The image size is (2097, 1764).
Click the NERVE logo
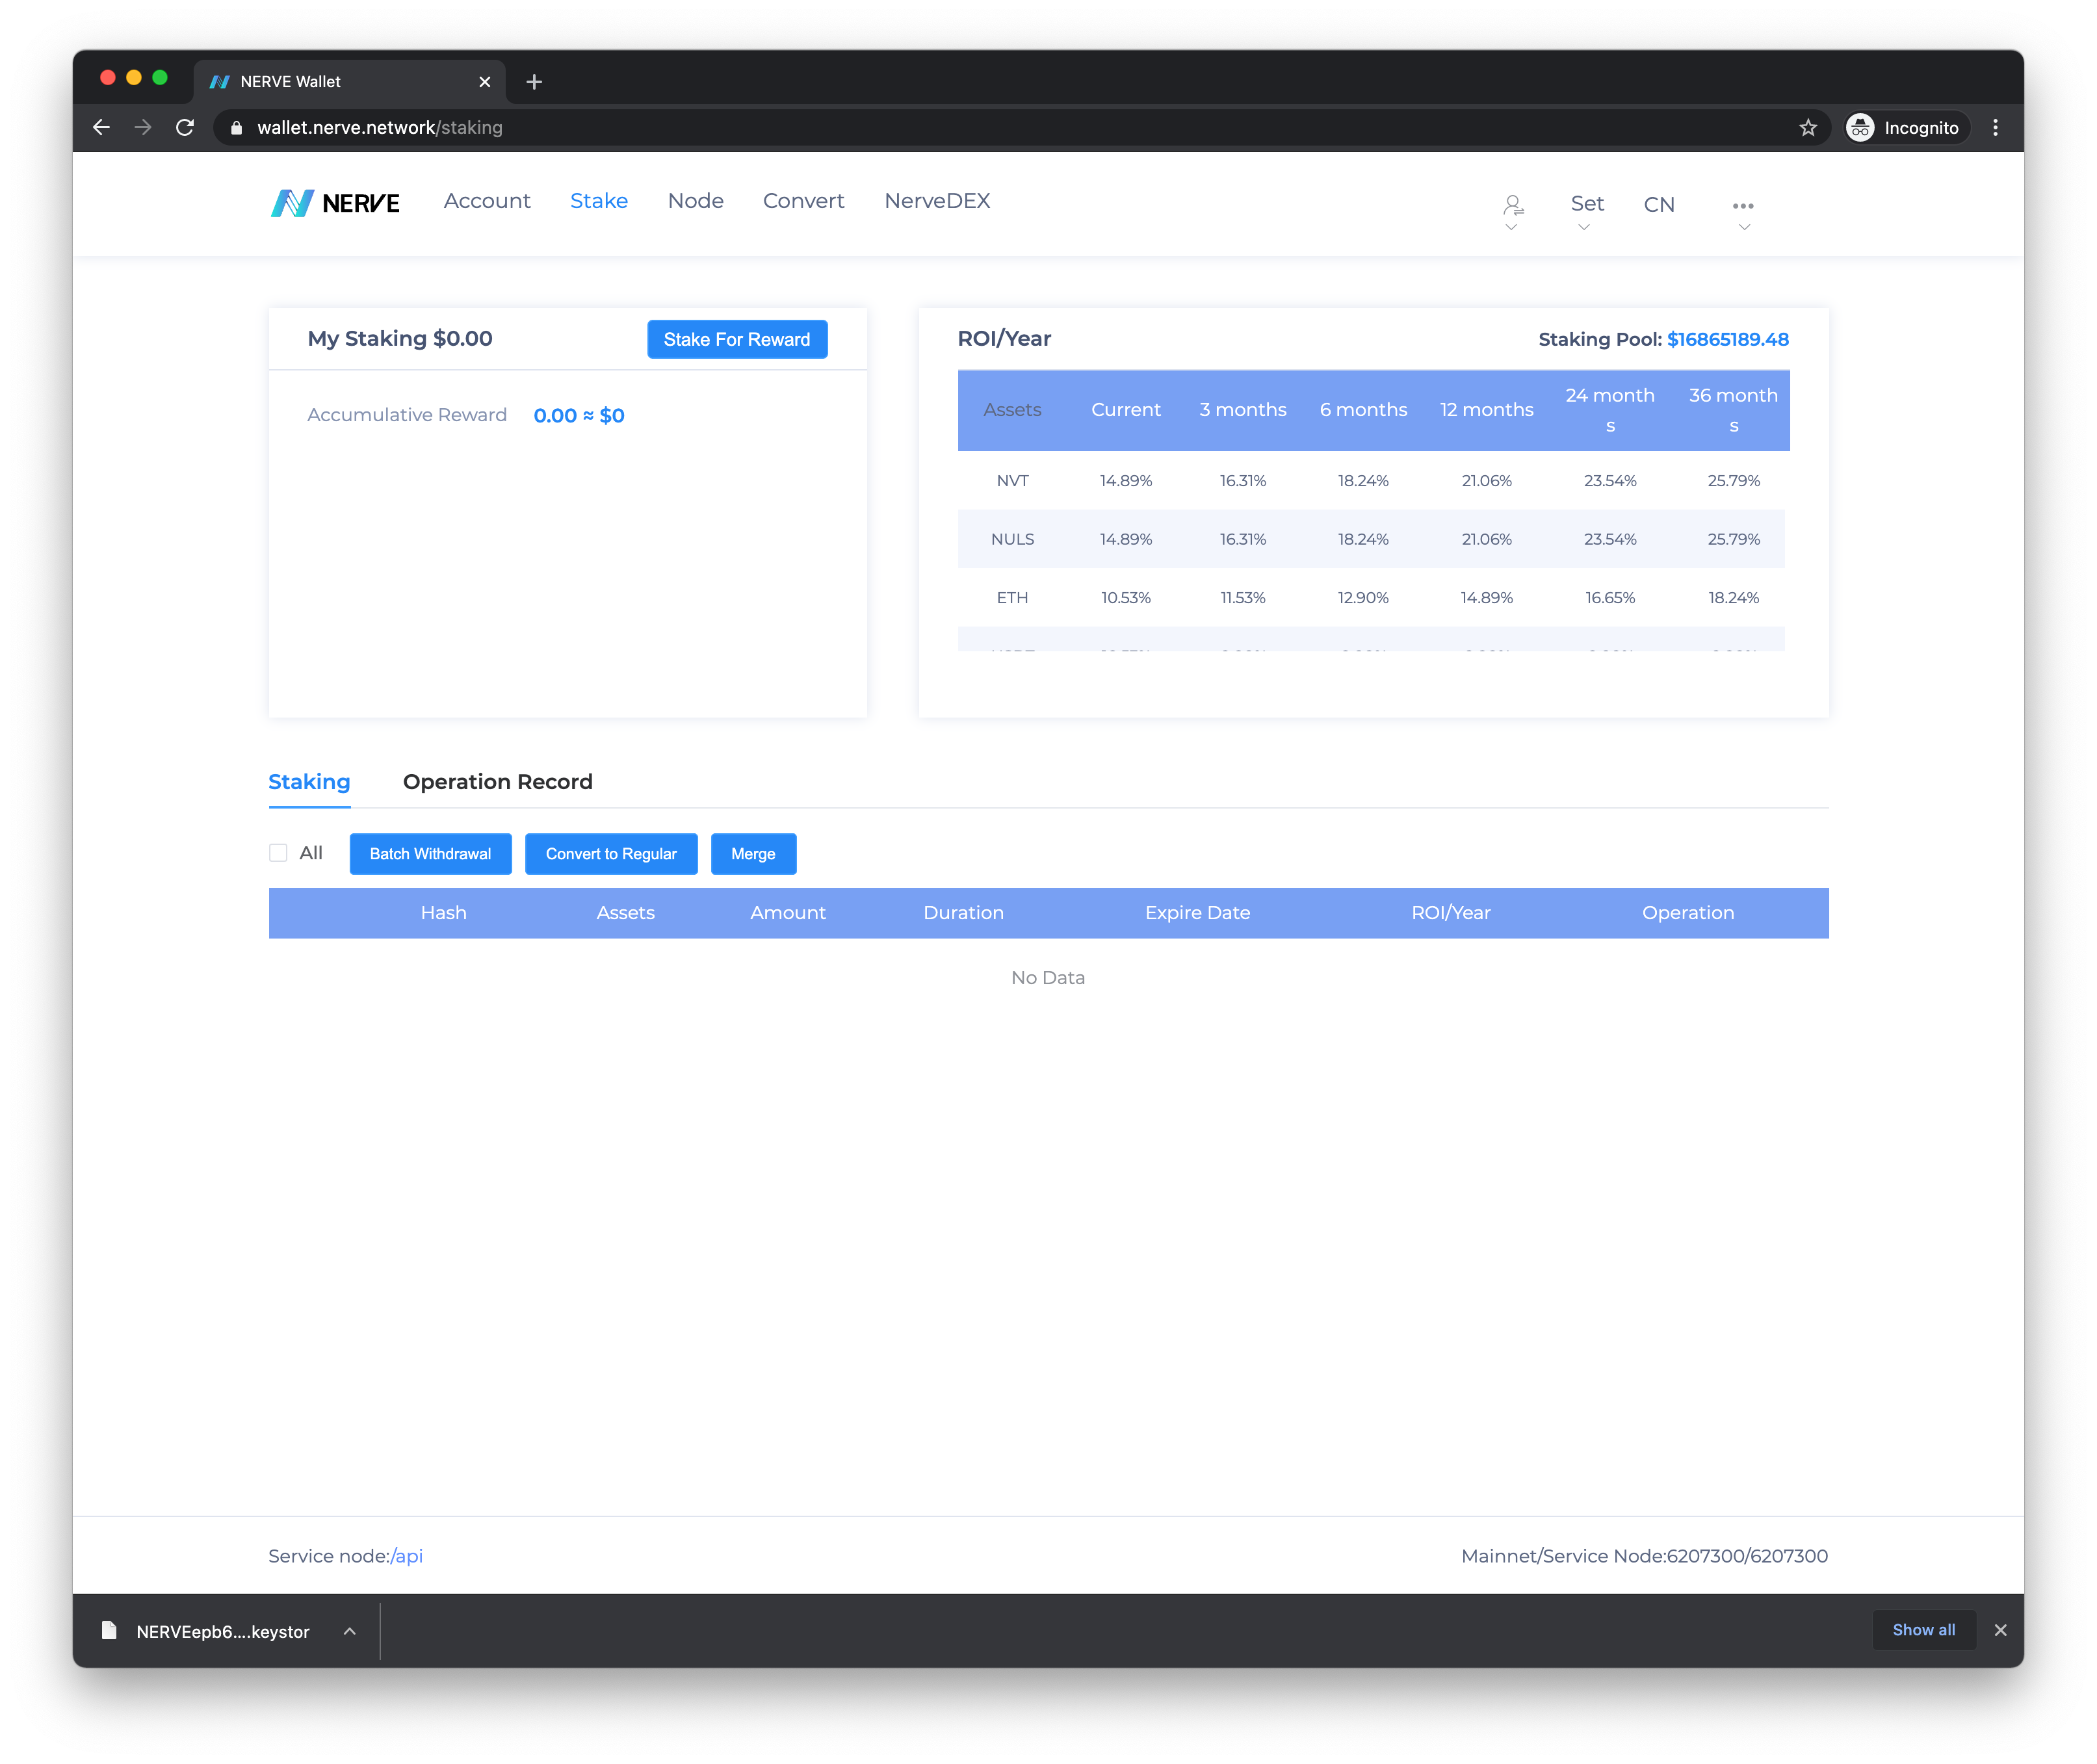(x=335, y=203)
